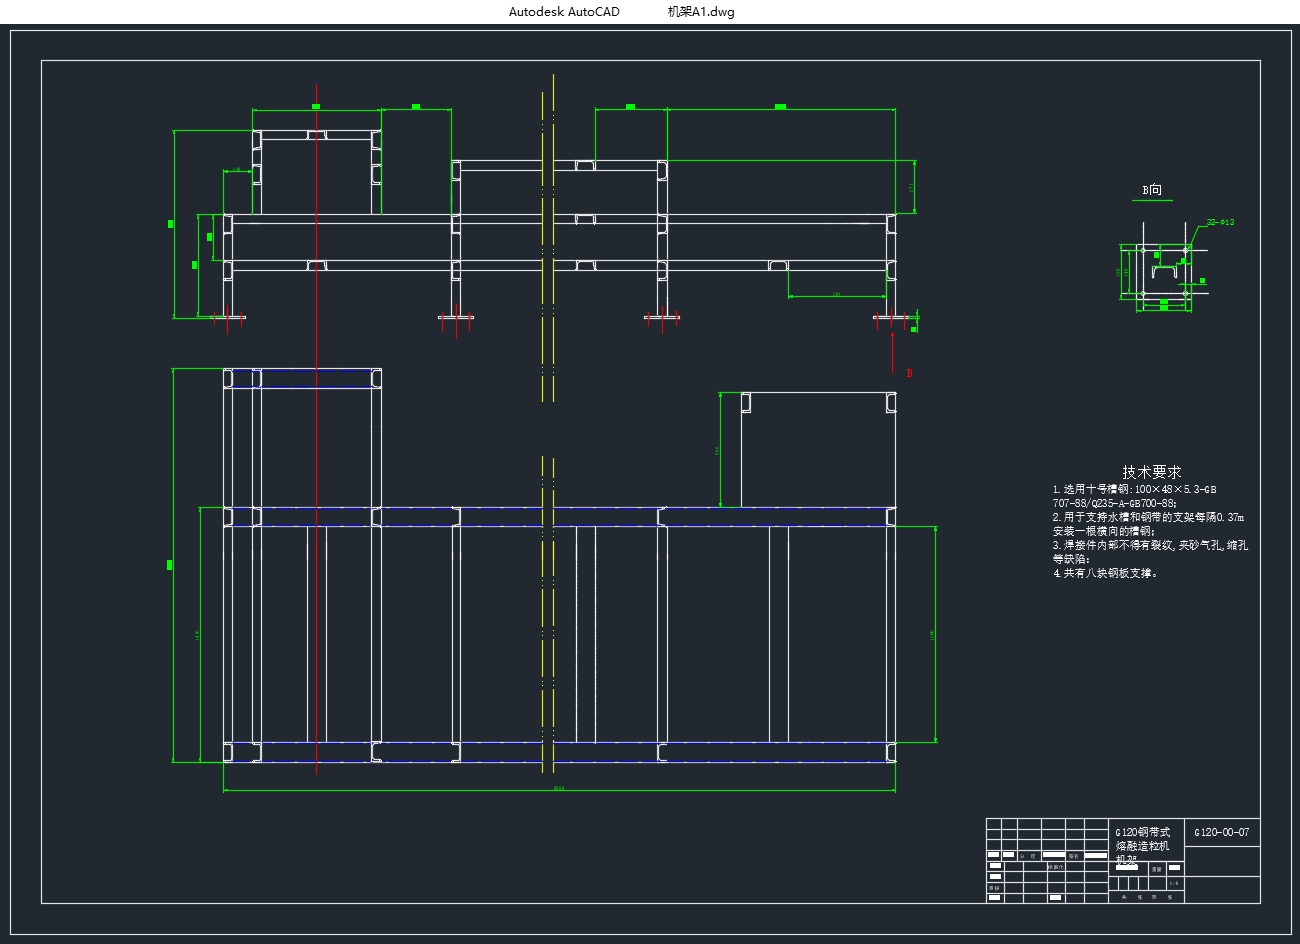Click the Autodesk AutoCAD title text
Image resolution: width=1300 pixels, height=944 pixels.
(564, 12)
